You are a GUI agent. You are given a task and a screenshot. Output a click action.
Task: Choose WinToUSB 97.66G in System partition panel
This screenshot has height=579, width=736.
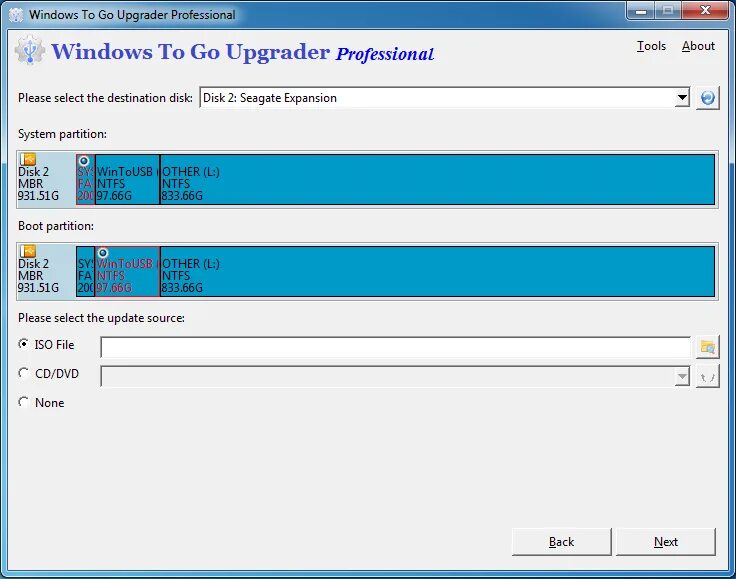point(127,180)
